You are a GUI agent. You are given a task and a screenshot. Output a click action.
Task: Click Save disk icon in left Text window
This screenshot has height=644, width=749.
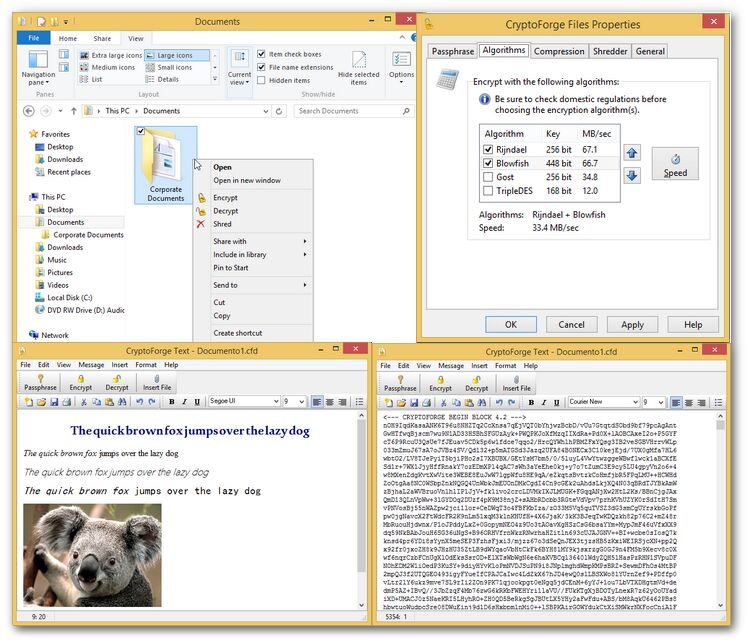coord(54,402)
